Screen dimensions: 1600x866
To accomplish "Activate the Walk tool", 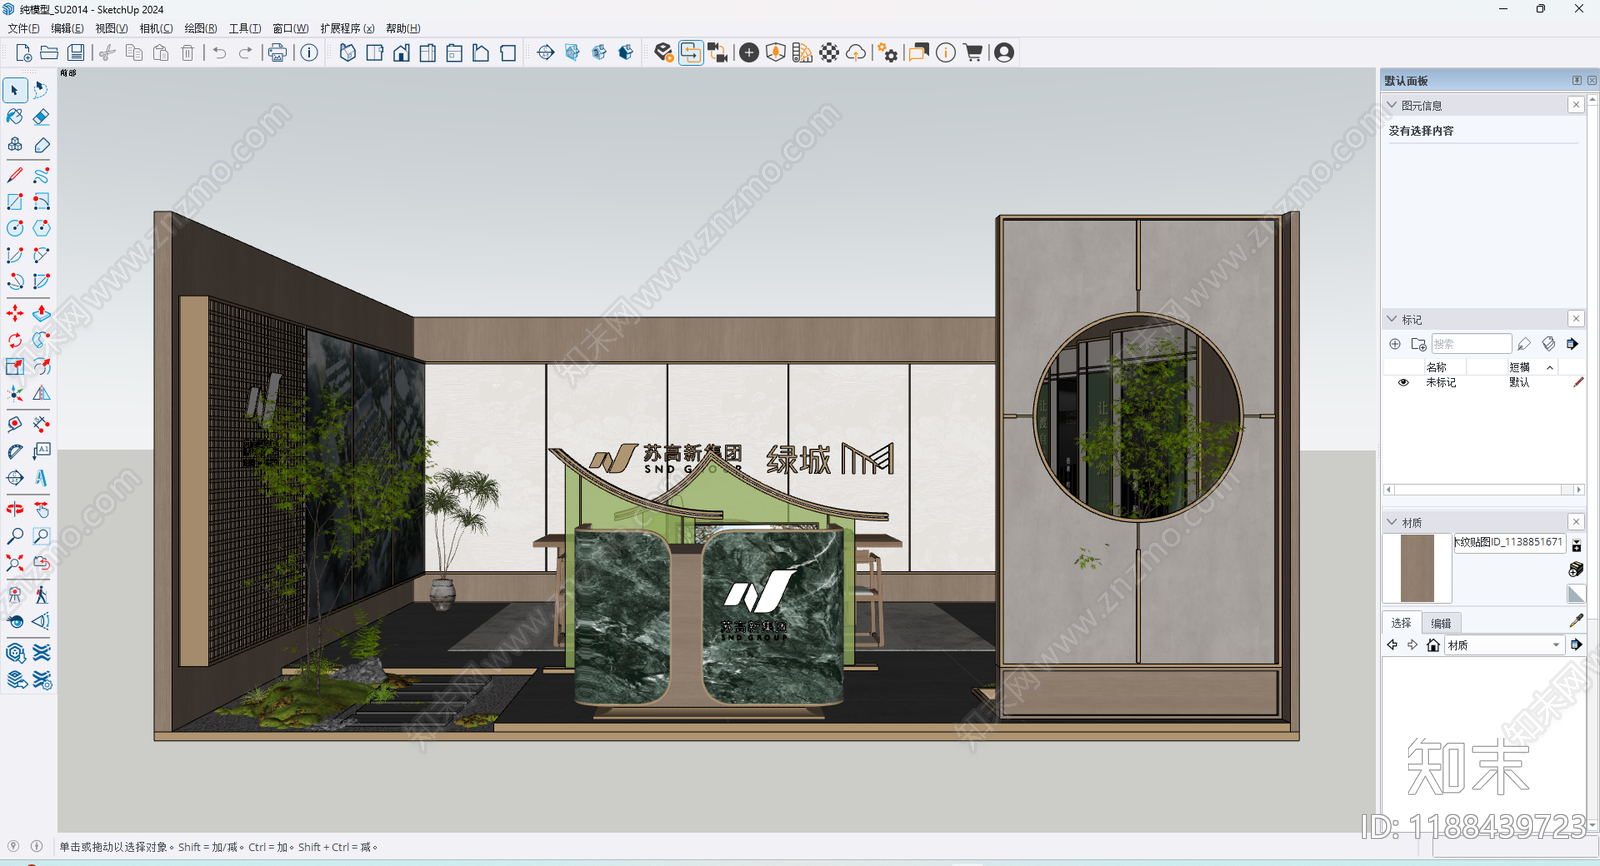I will pos(41,595).
